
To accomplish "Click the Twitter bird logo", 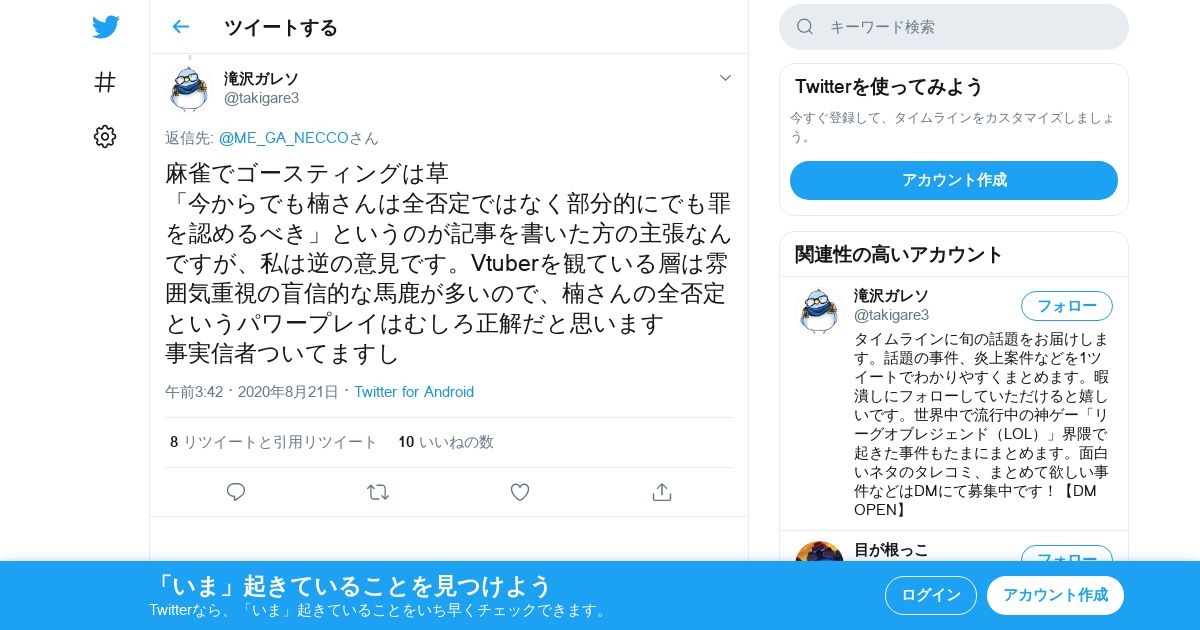I will [106, 27].
